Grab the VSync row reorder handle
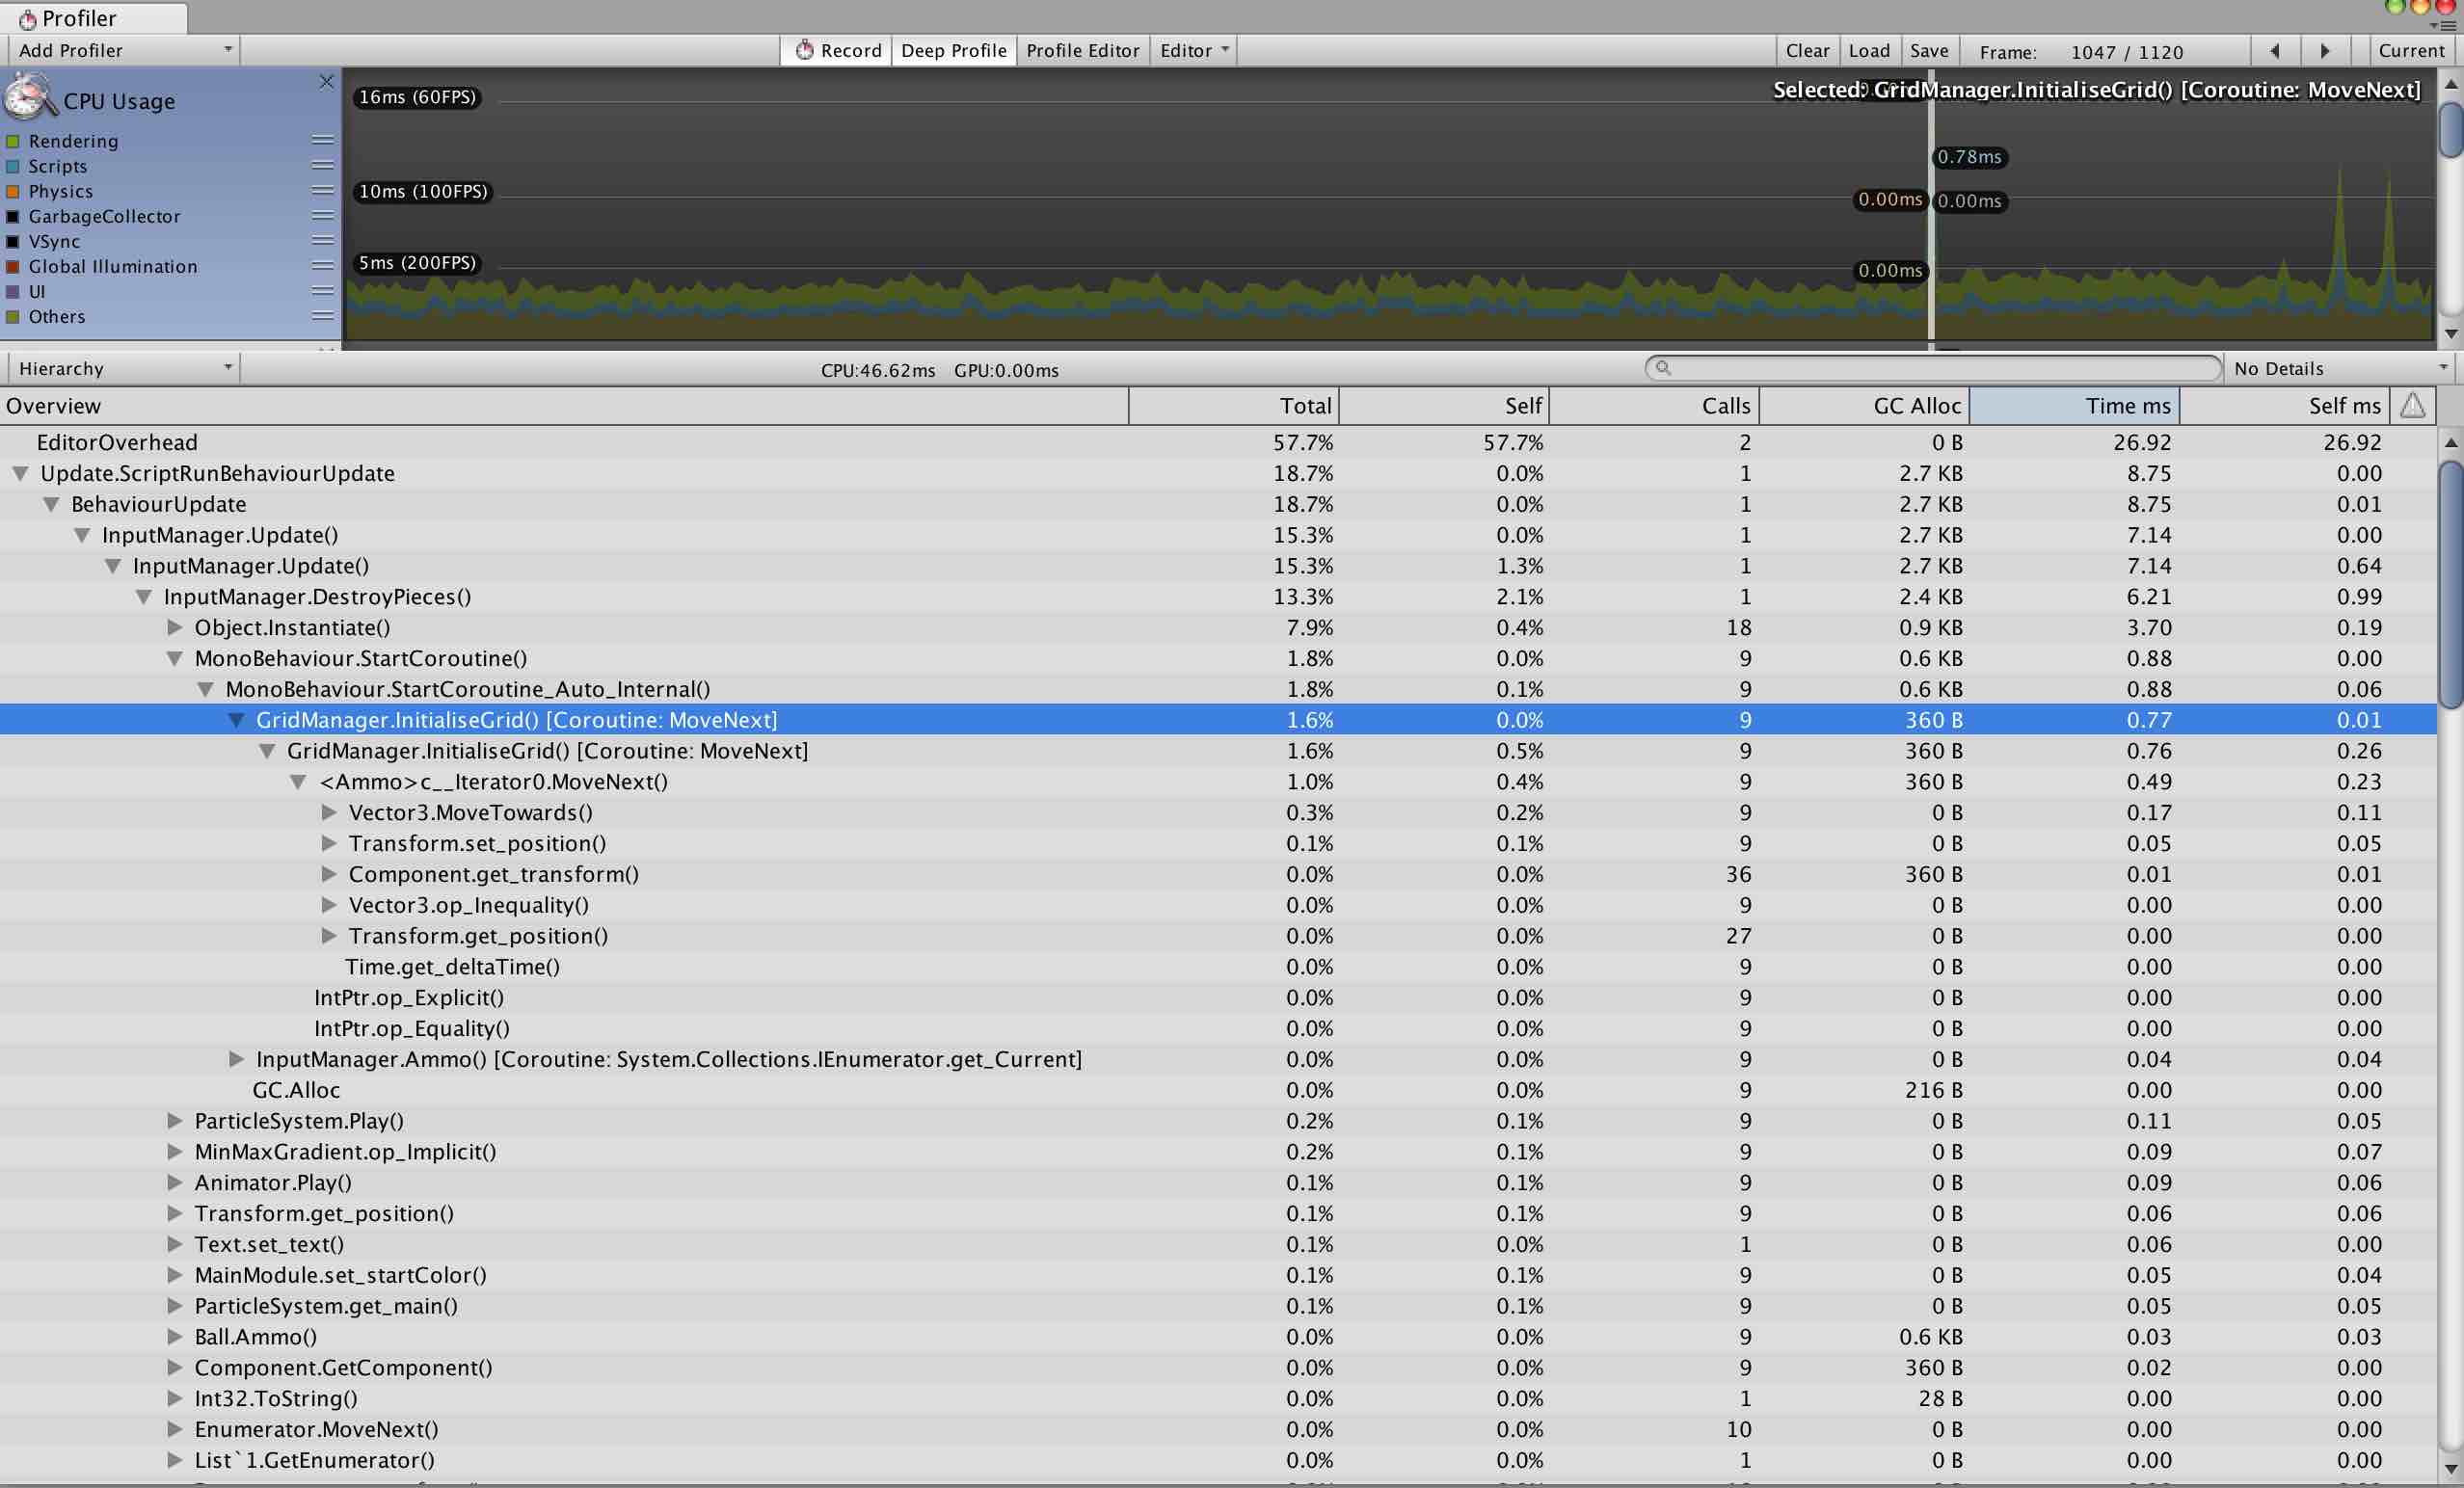 [x=322, y=241]
